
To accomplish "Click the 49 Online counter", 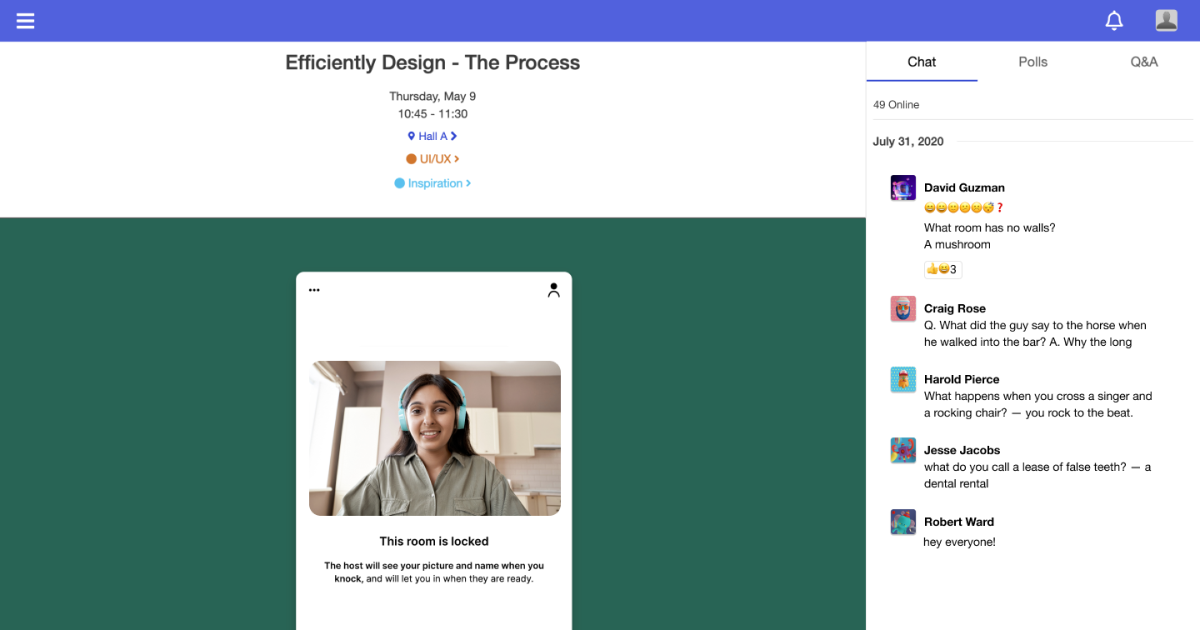I will (x=896, y=104).
